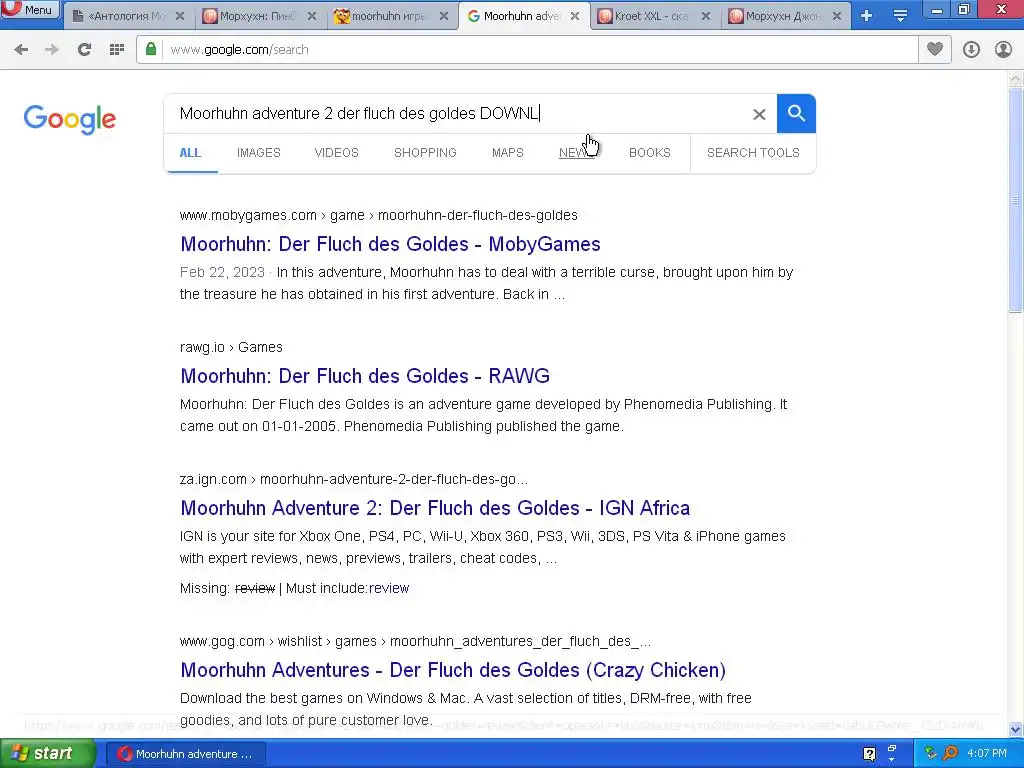Close the active Moorhuhn adve tab
Viewport: 1024px width, 768px height.
(575, 16)
